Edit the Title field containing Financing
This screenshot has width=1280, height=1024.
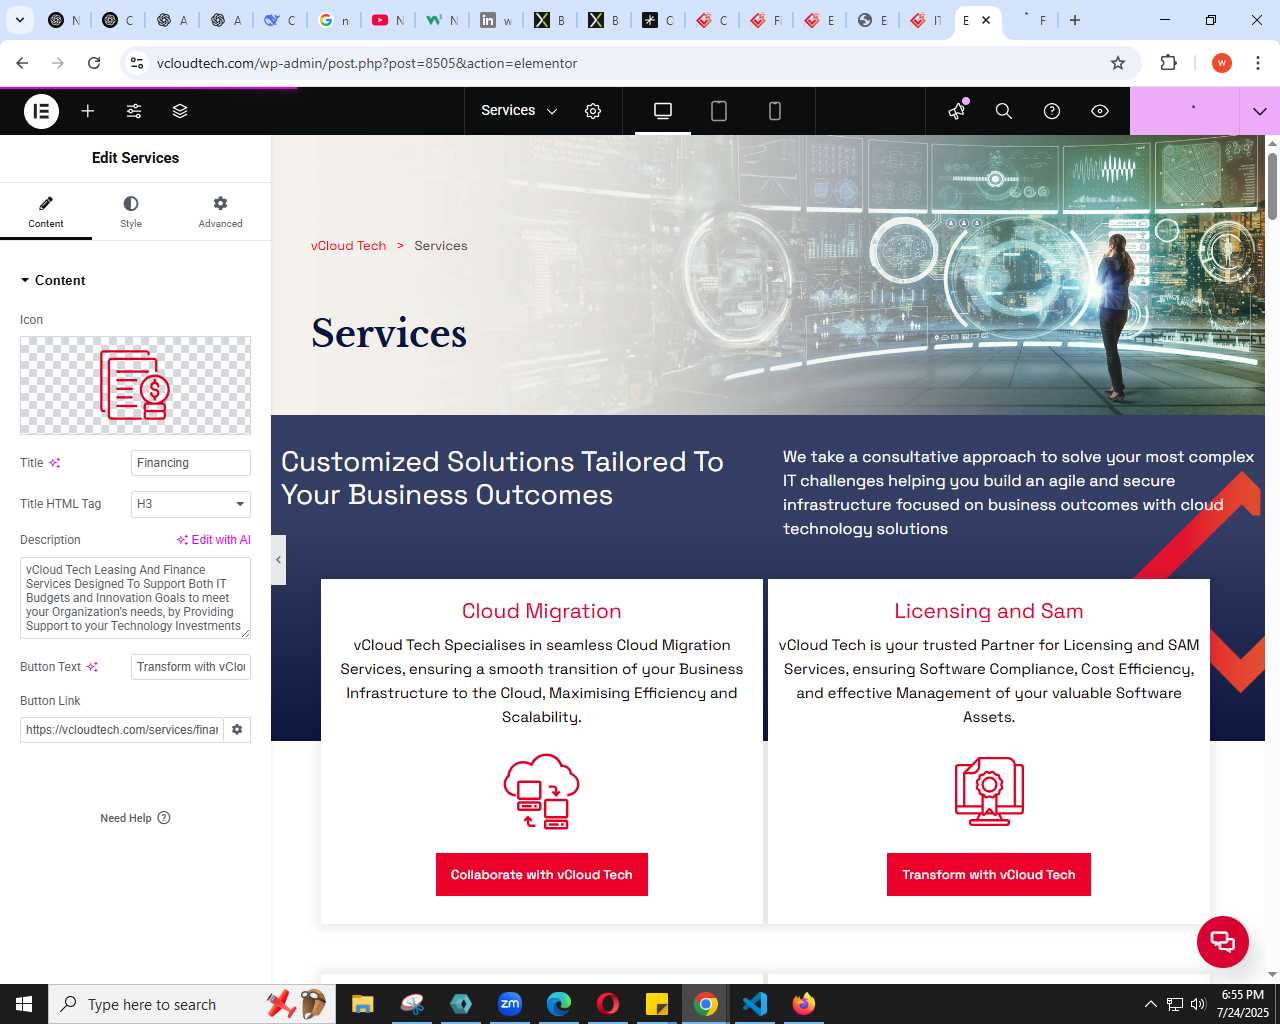pos(191,463)
